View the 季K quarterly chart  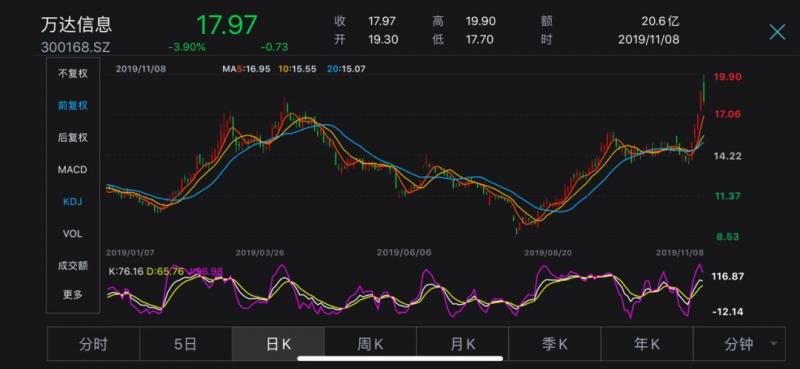click(x=555, y=345)
